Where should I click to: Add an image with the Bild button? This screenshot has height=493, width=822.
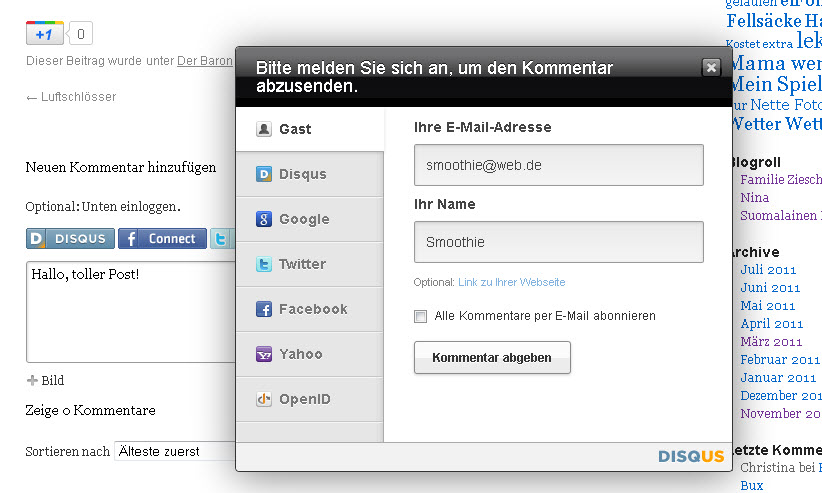click(46, 380)
